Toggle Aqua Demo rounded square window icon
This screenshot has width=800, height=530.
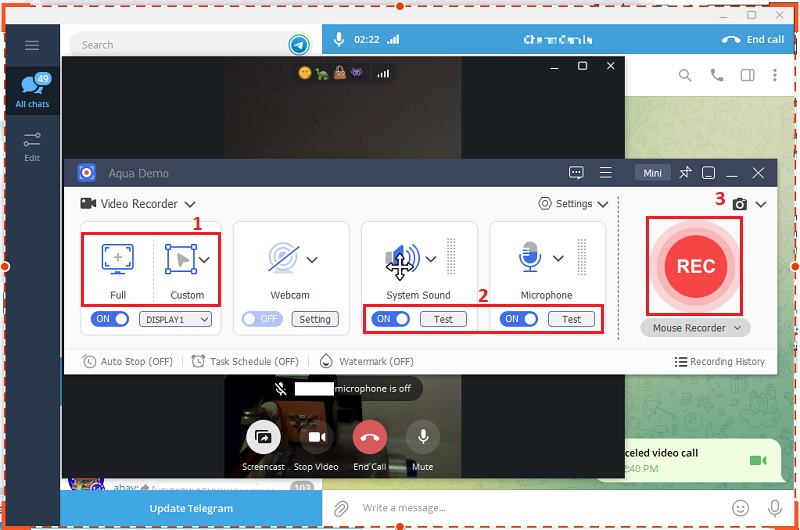[708, 173]
